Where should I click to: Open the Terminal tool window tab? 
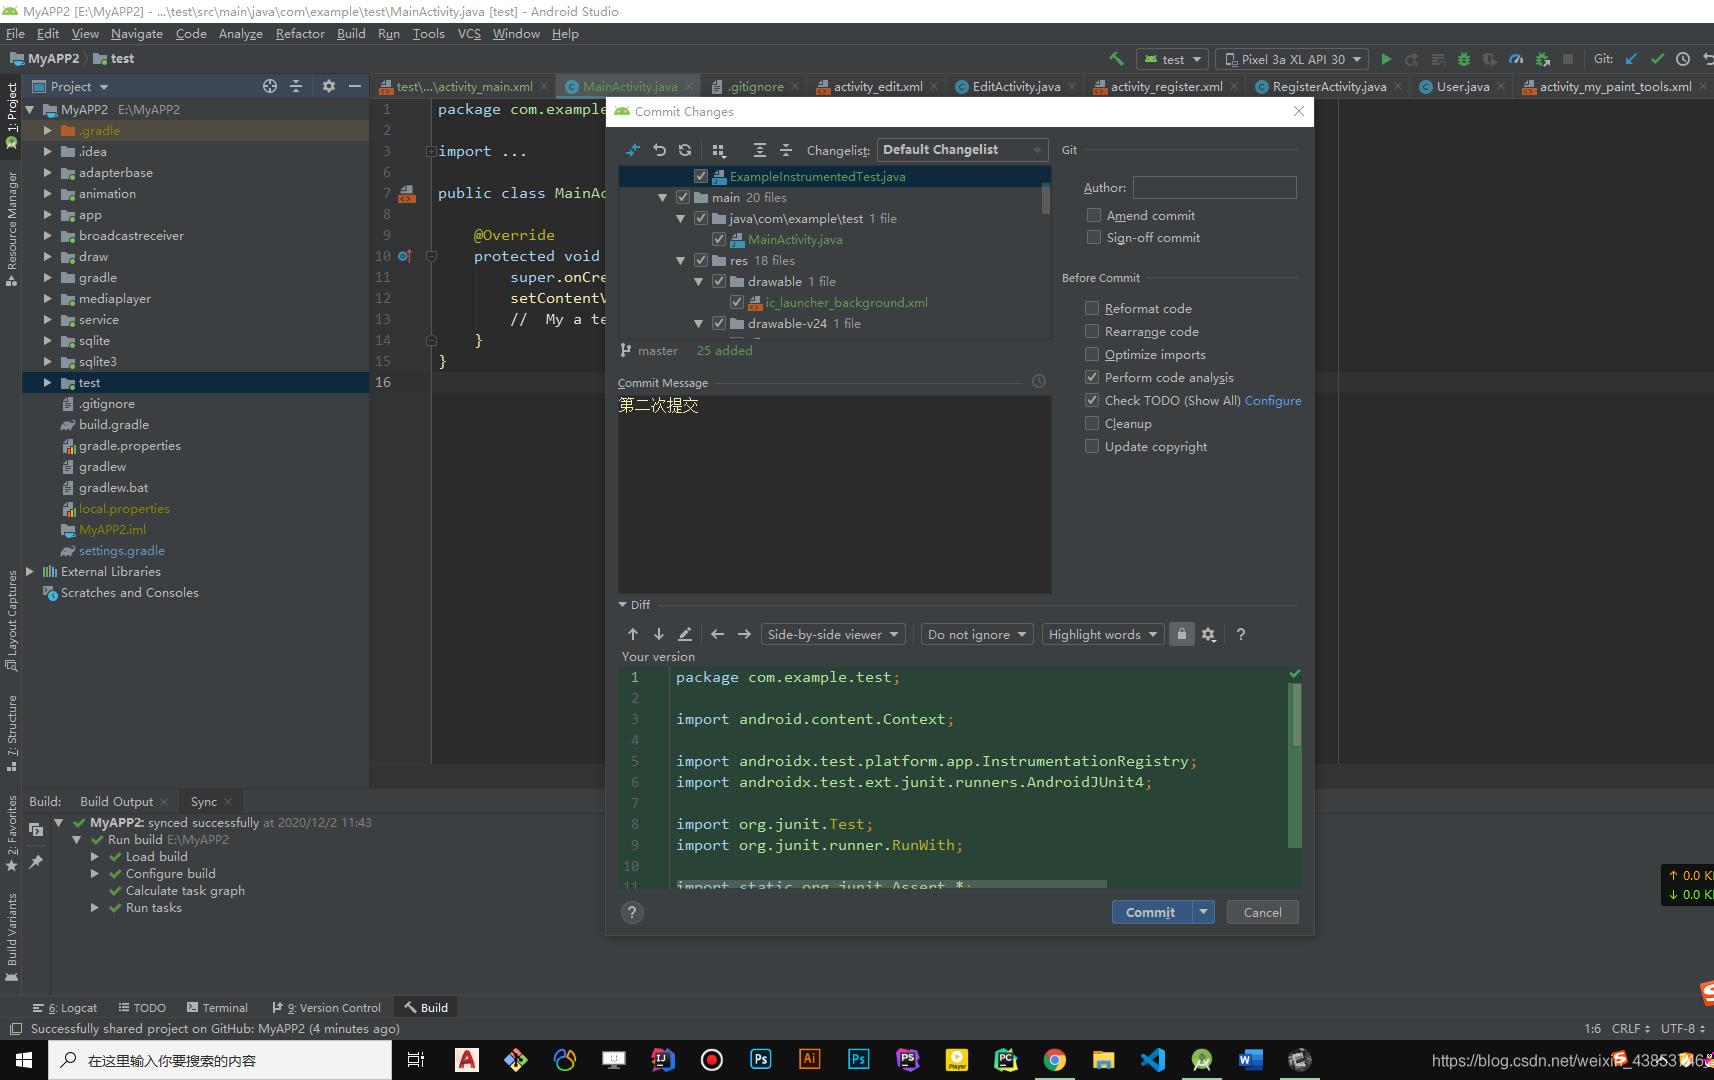216,1007
